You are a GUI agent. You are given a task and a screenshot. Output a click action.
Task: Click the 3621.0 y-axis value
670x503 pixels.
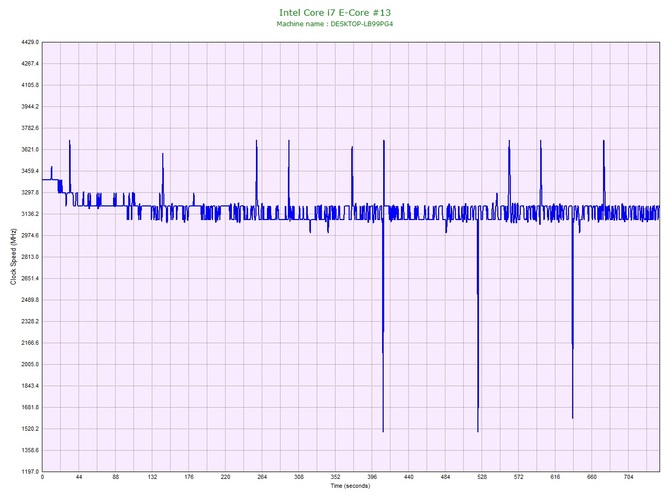click(x=30, y=150)
